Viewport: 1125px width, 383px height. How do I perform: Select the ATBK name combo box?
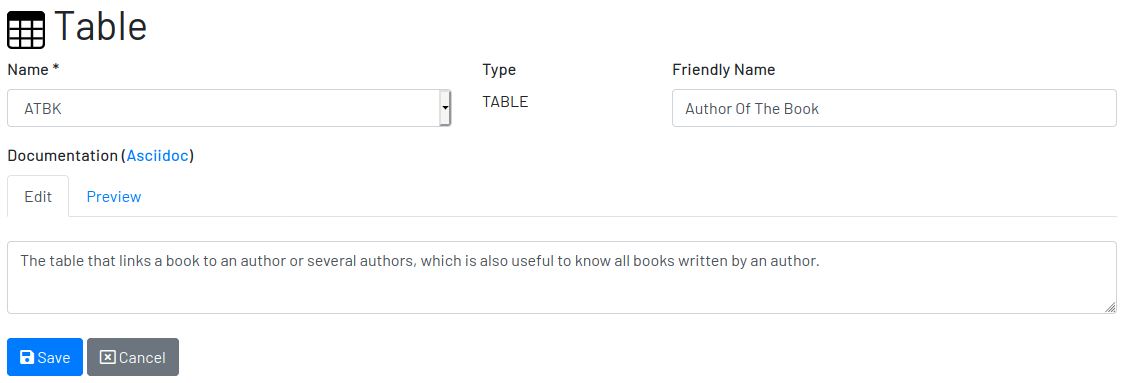pyautogui.click(x=229, y=108)
